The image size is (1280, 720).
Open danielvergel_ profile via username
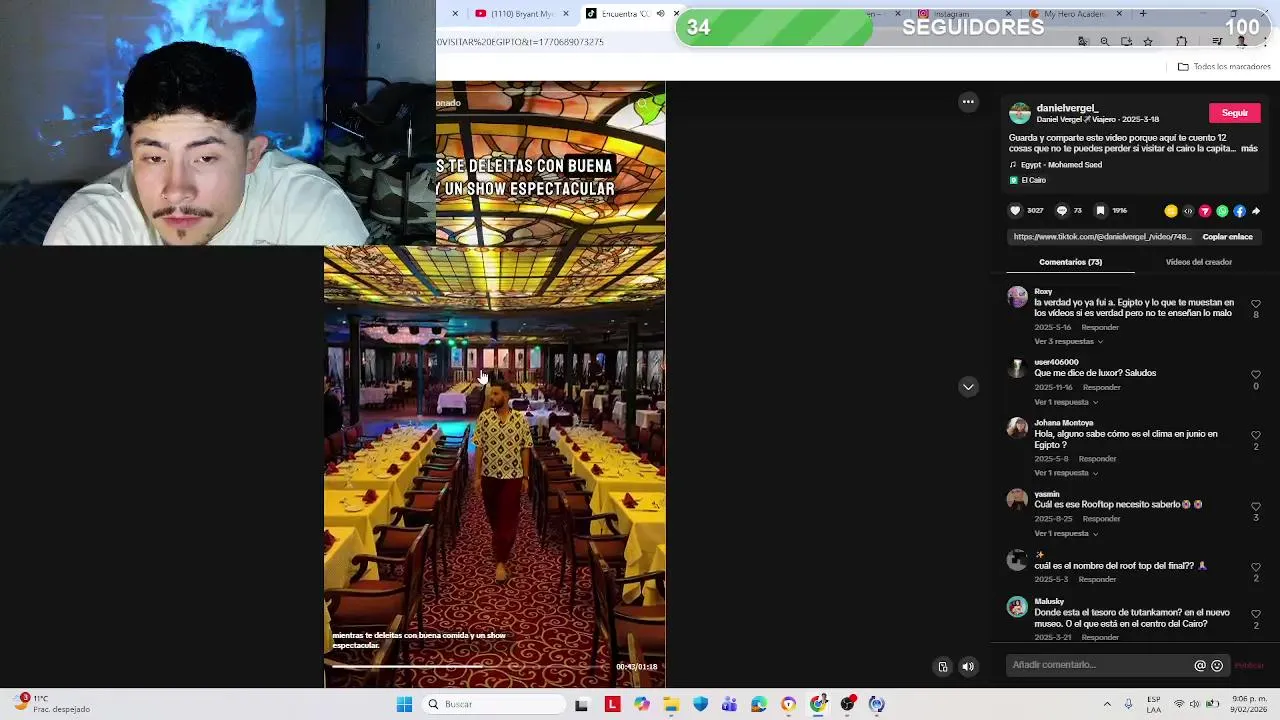(1067, 108)
